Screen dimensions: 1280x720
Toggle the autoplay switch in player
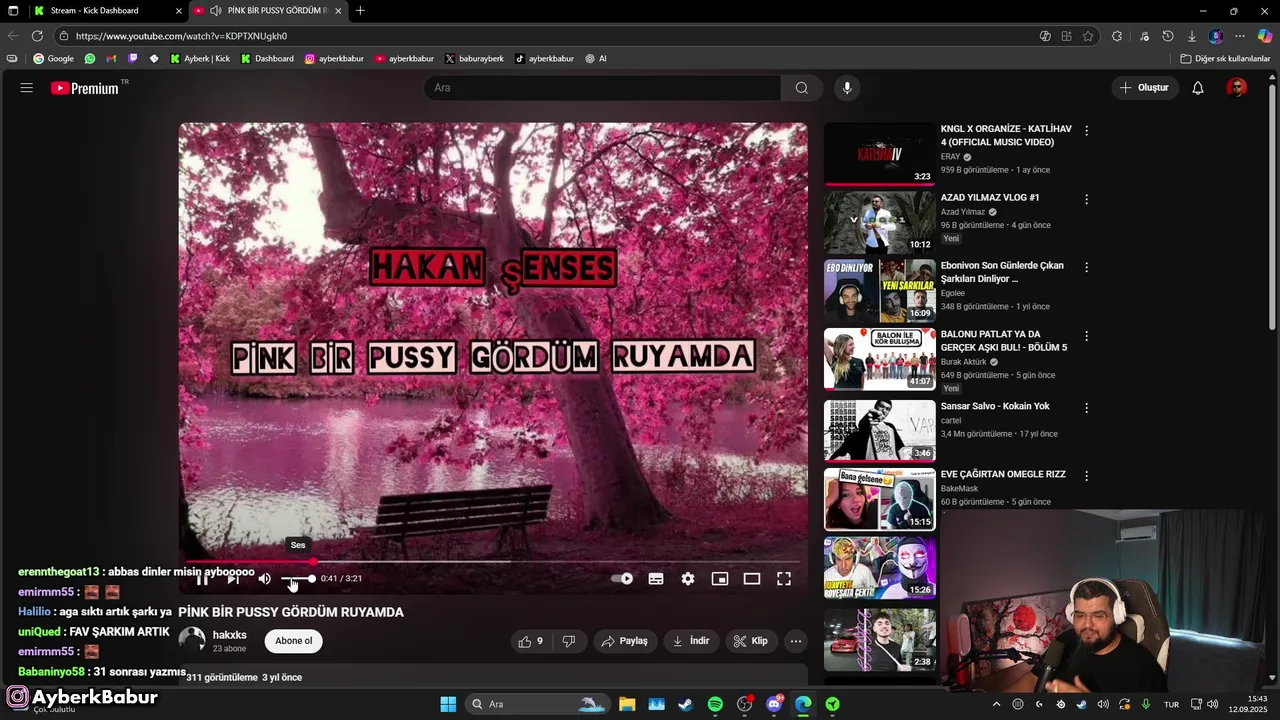click(x=622, y=579)
